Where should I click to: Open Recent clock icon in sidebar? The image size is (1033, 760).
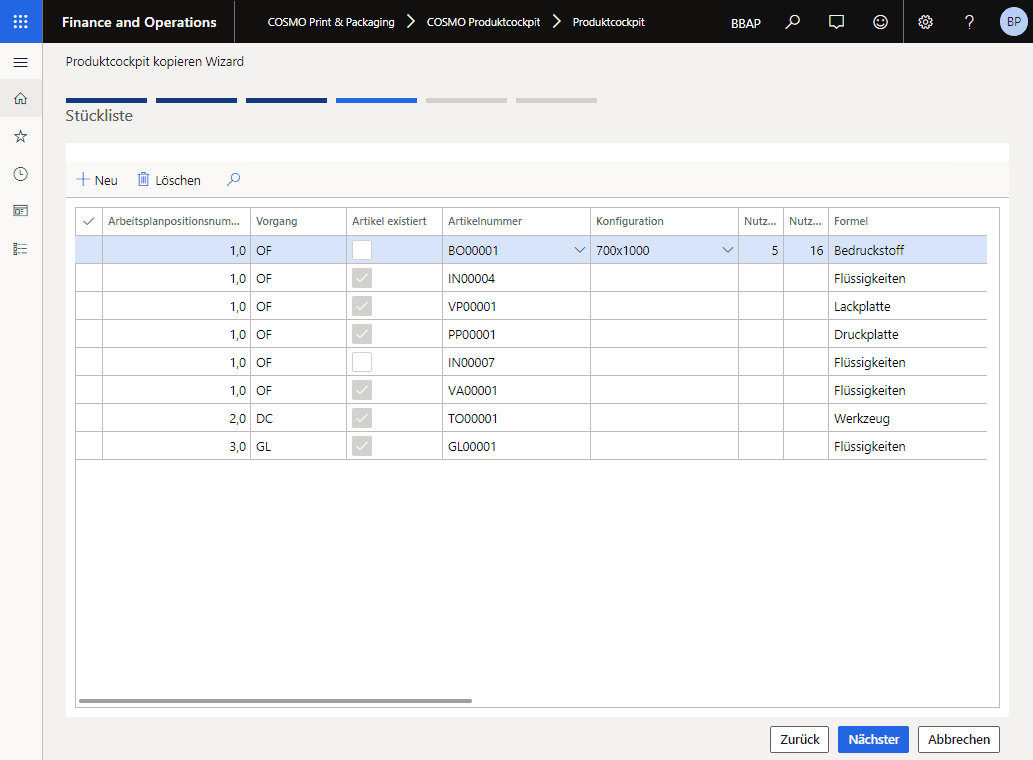[x=21, y=174]
